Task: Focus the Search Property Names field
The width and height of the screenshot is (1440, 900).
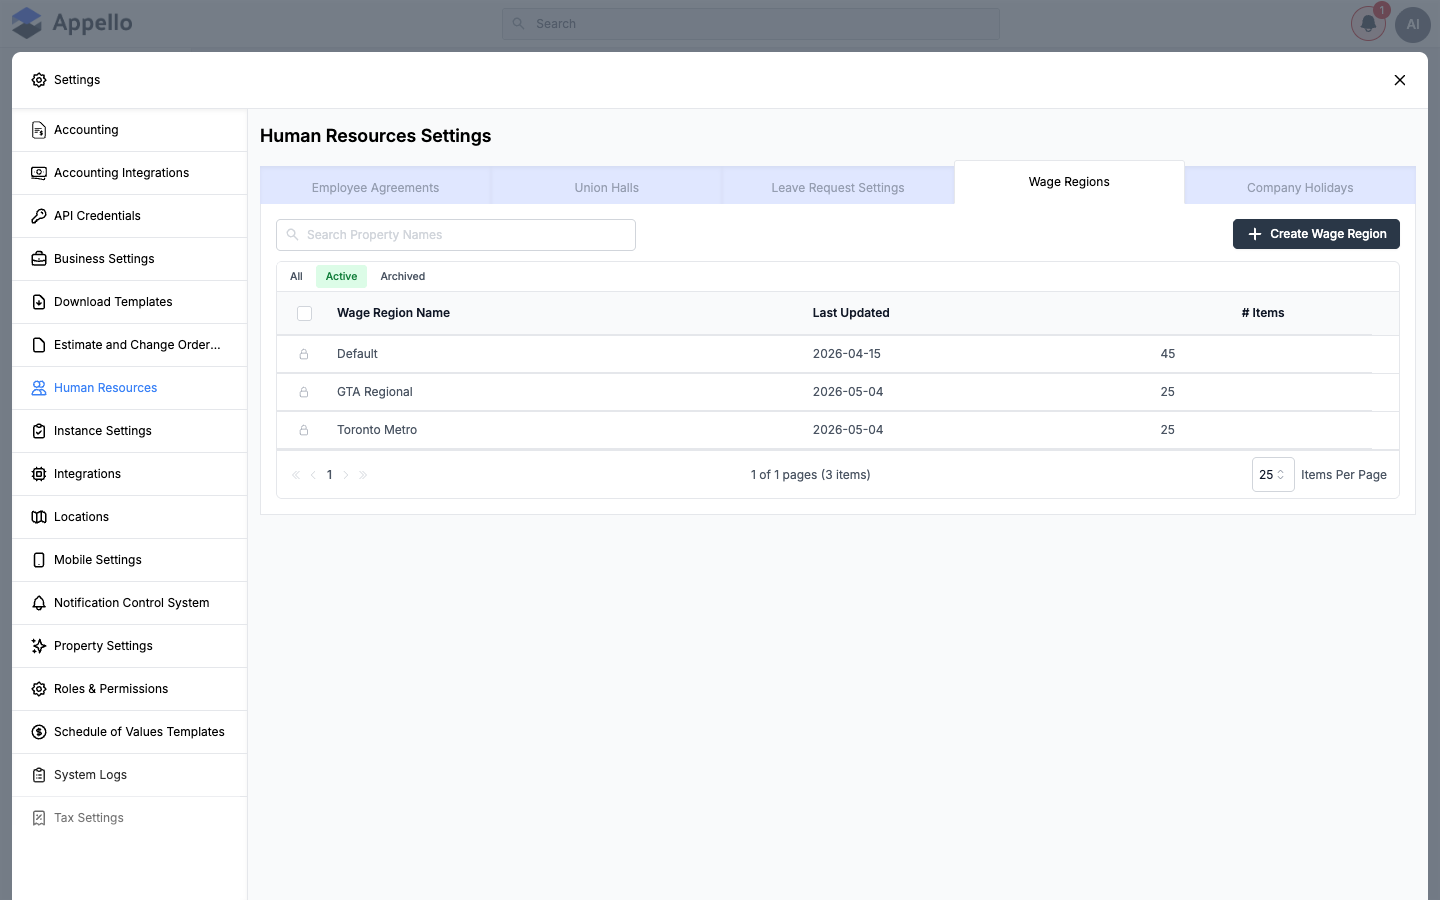Action: pyautogui.click(x=456, y=235)
